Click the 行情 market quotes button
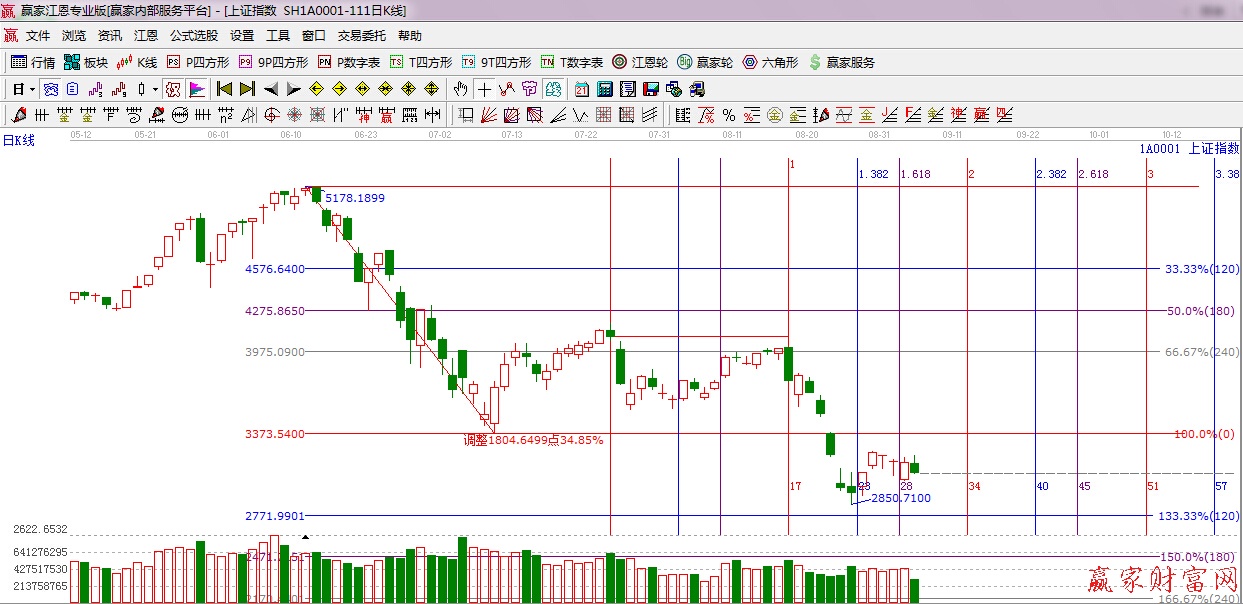1243x604 pixels. click(33, 62)
